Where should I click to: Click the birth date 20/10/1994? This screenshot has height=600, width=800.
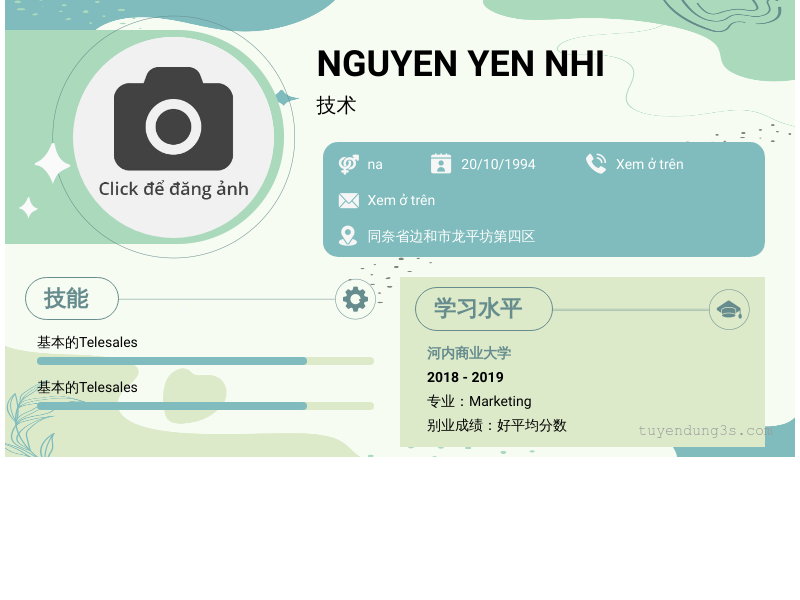pos(498,164)
